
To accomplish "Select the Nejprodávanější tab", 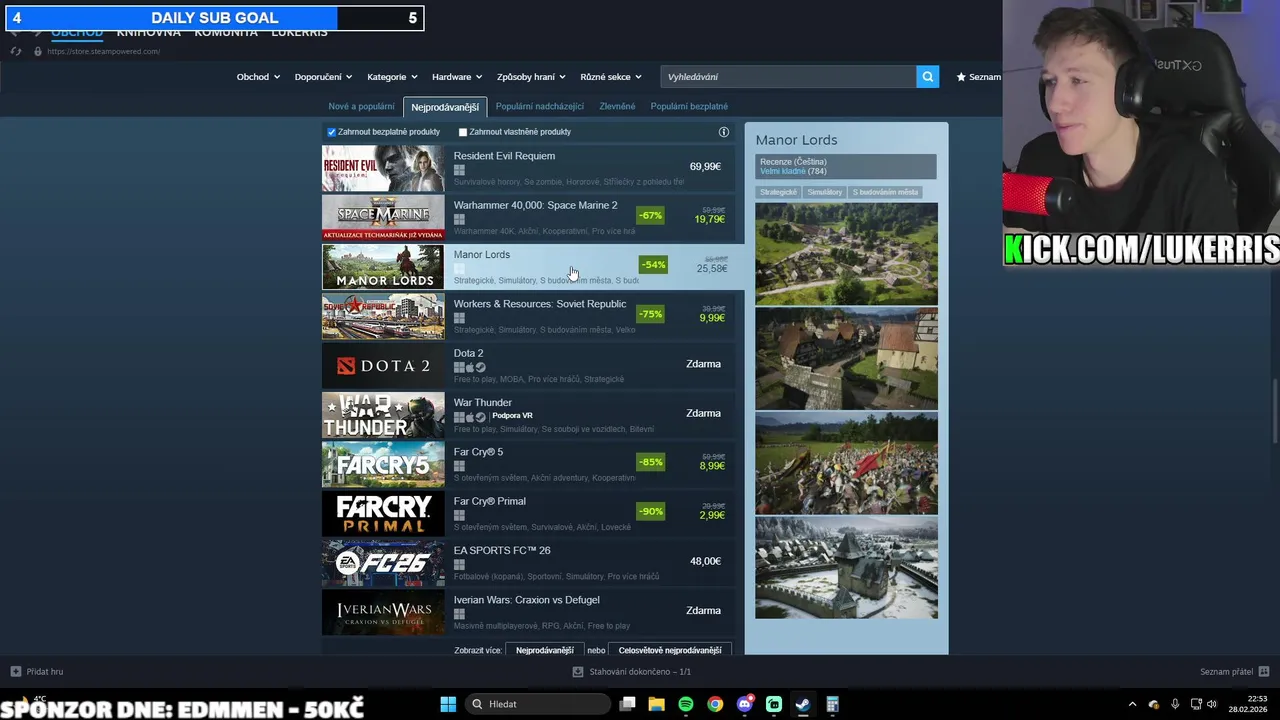I will pos(445,107).
